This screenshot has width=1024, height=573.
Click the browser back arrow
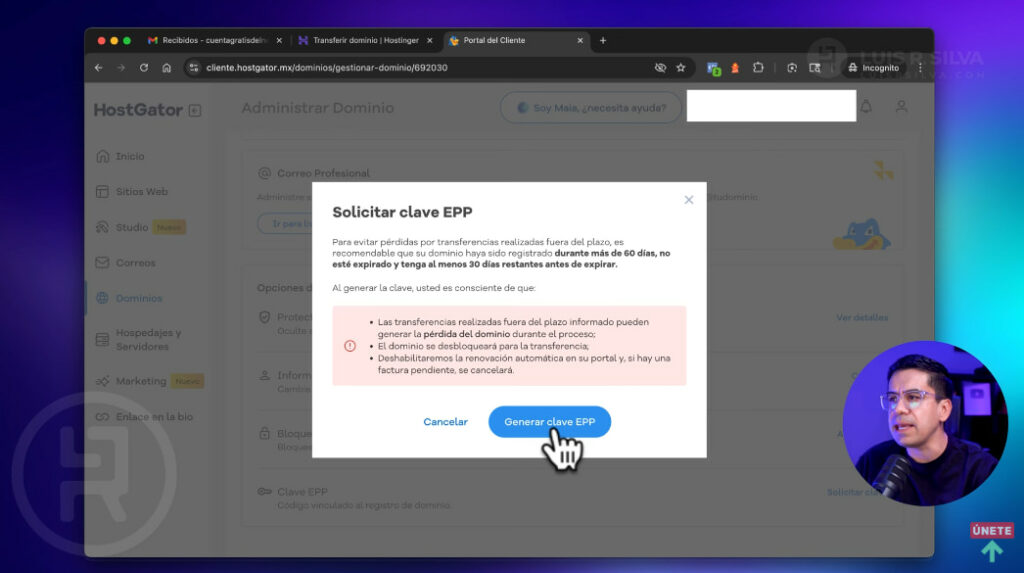[x=99, y=67]
